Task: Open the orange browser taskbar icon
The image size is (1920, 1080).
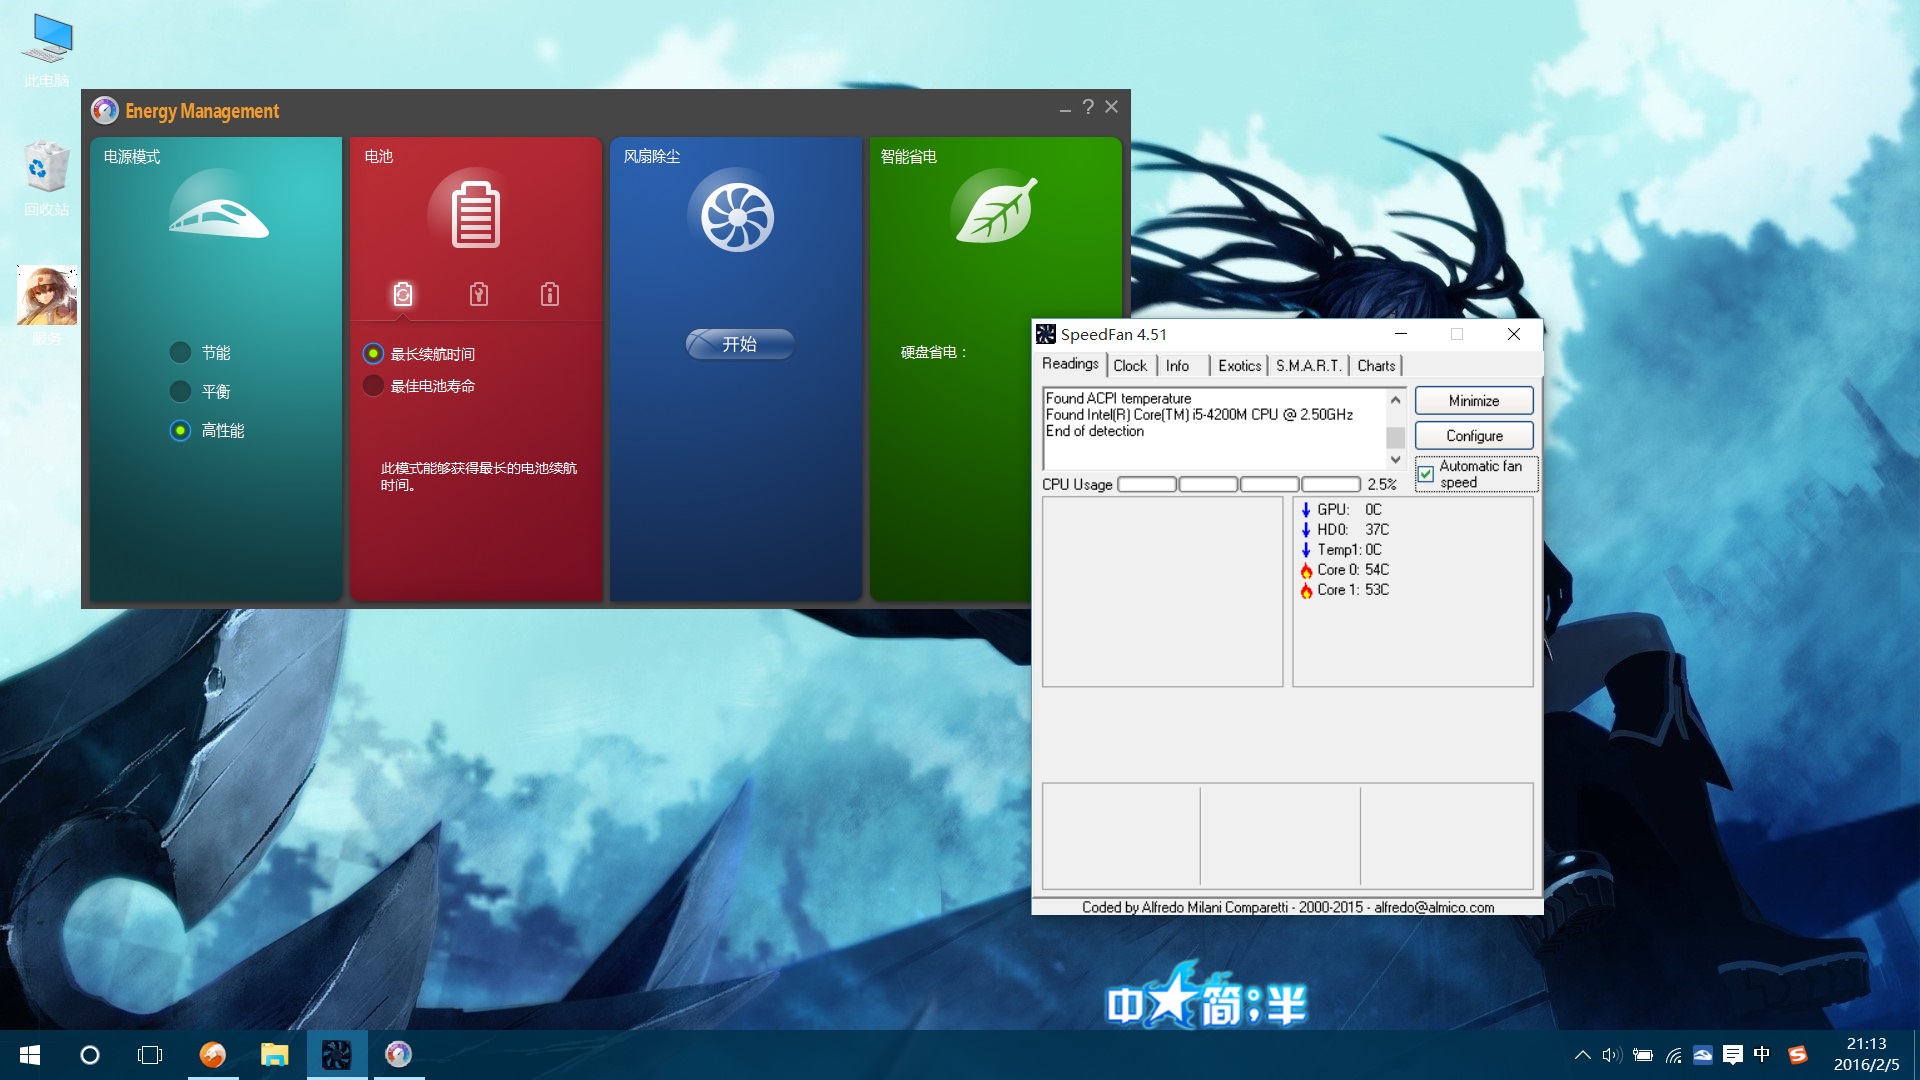Action: tap(212, 1055)
